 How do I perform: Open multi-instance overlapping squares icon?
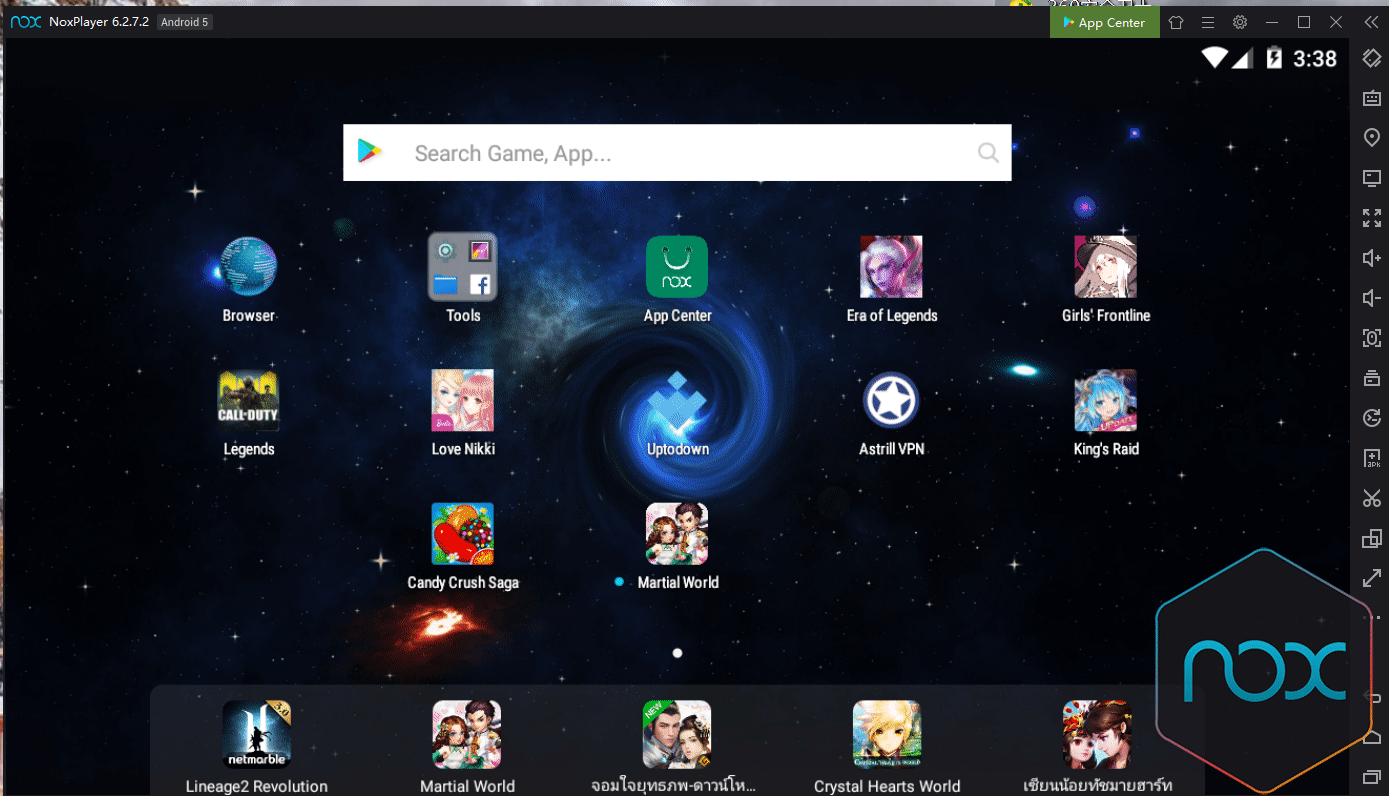(x=1372, y=538)
